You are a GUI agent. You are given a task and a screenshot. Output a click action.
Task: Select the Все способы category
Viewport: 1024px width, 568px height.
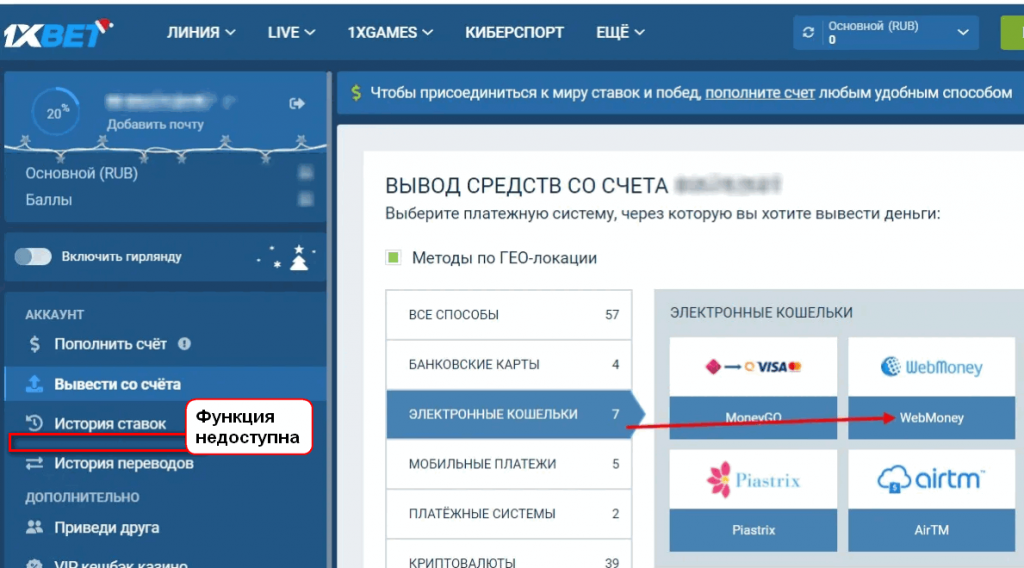click(x=508, y=315)
